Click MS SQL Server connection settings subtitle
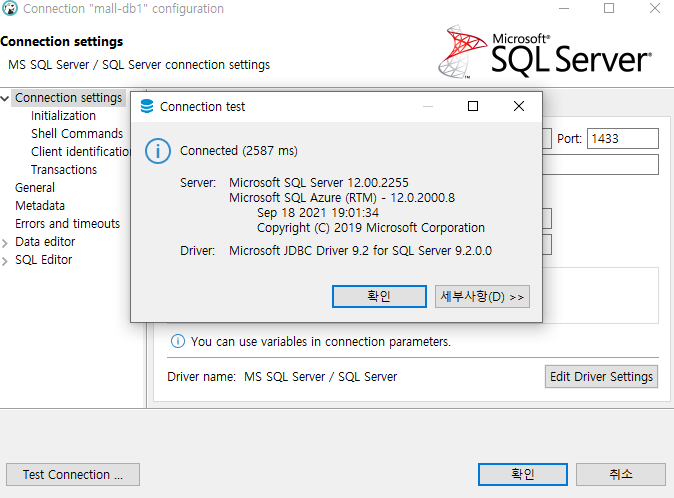This screenshot has height=498, width=674. (x=139, y=65)
